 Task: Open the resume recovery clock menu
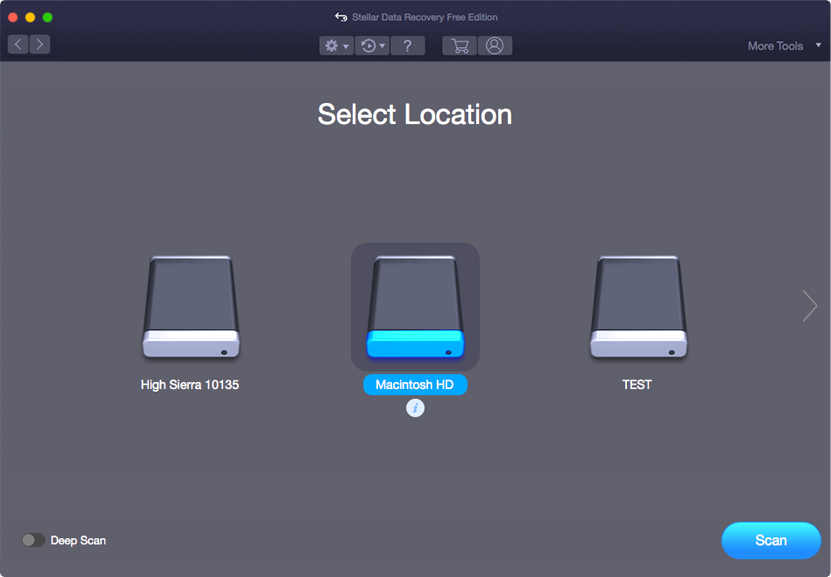tap(372, 46)
